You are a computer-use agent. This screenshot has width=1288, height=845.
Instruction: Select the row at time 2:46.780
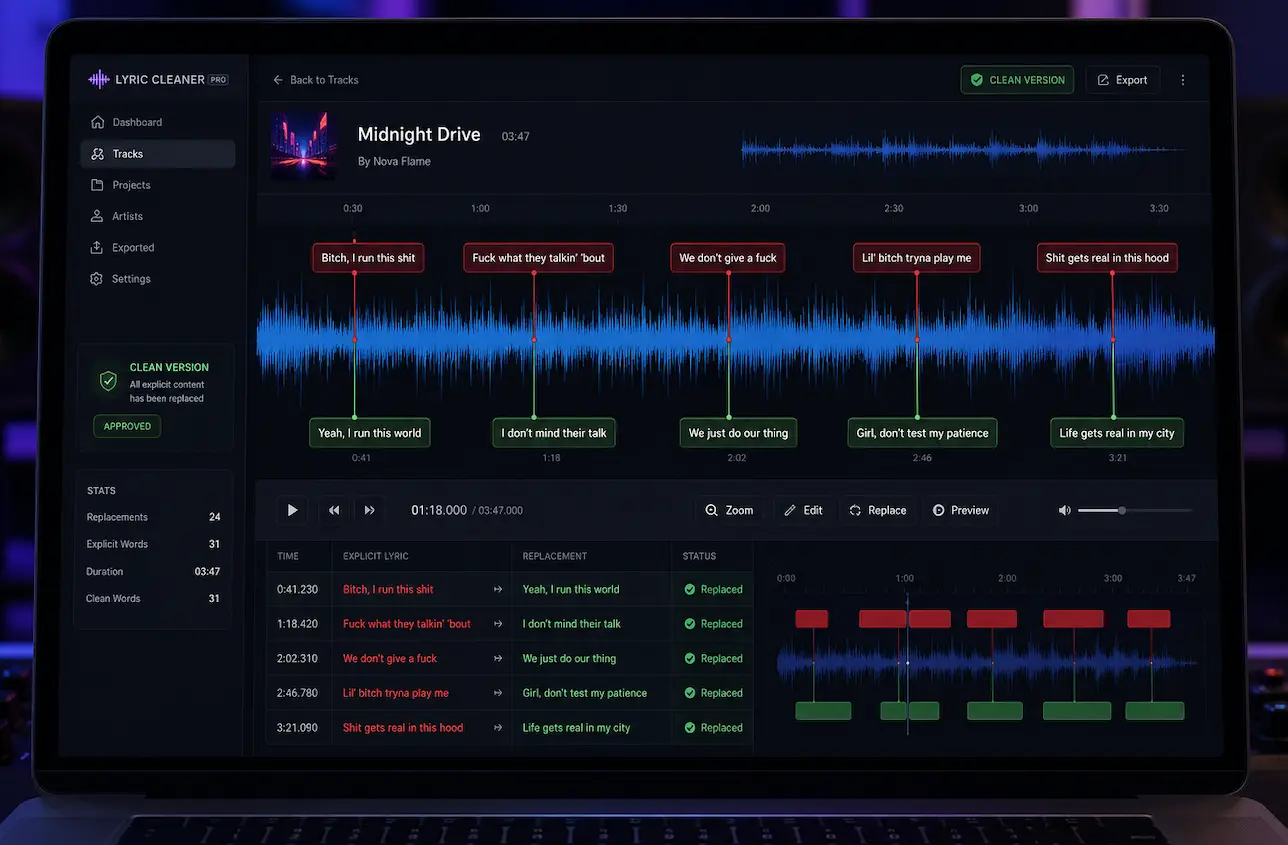pos(509,693)
